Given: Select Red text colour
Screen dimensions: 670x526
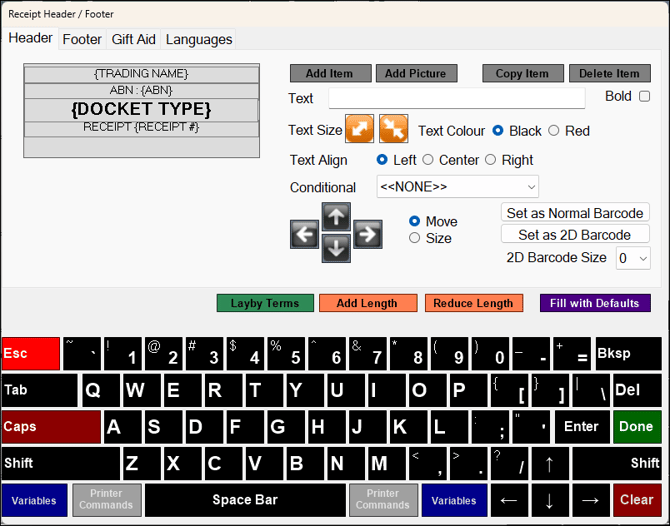Looking at the screenshot, I should [x=554, y=130].
